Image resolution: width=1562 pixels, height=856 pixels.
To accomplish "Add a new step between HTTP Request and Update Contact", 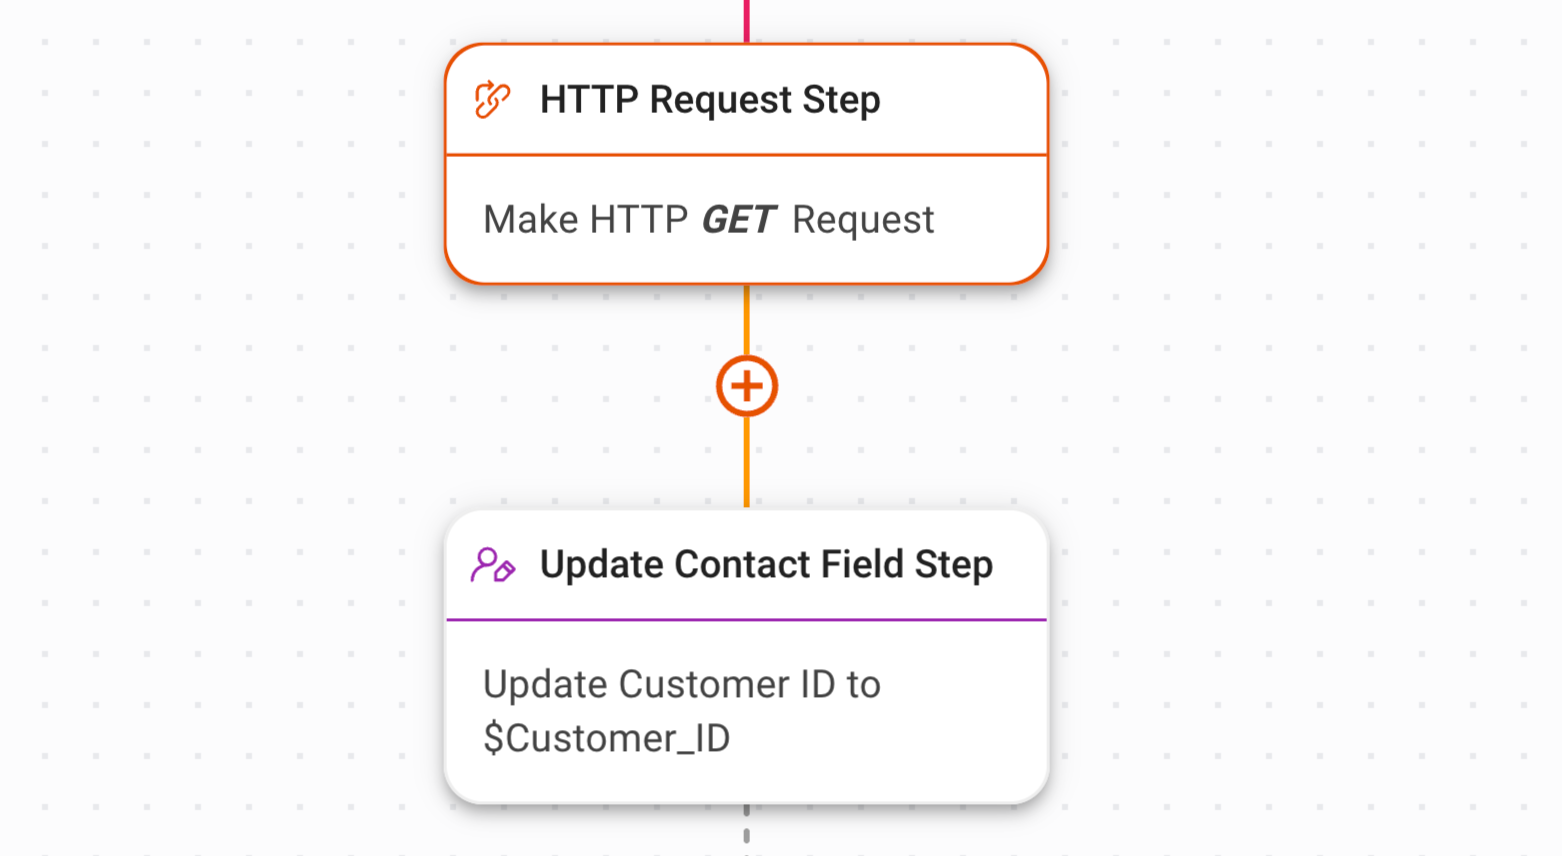I will tap(747, 385).
